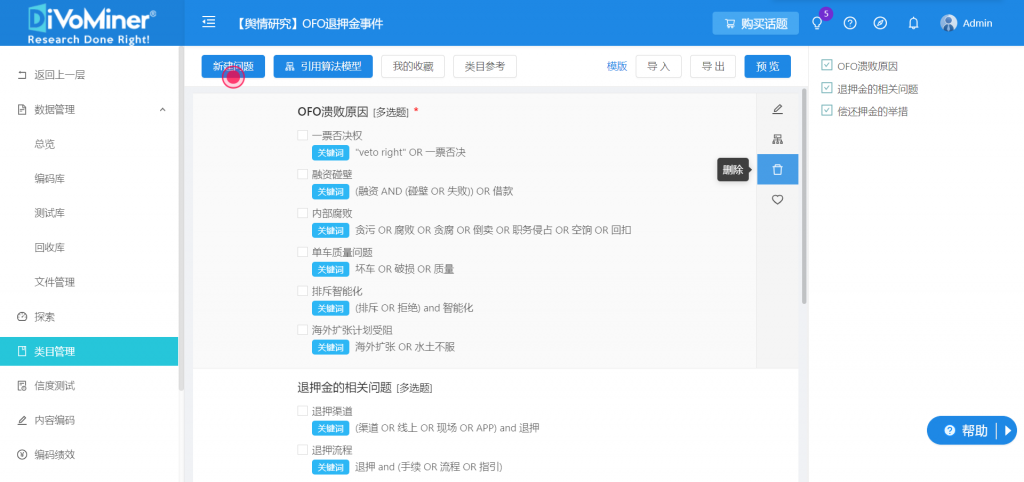Click the purple badge number 5

pos(826,13)
